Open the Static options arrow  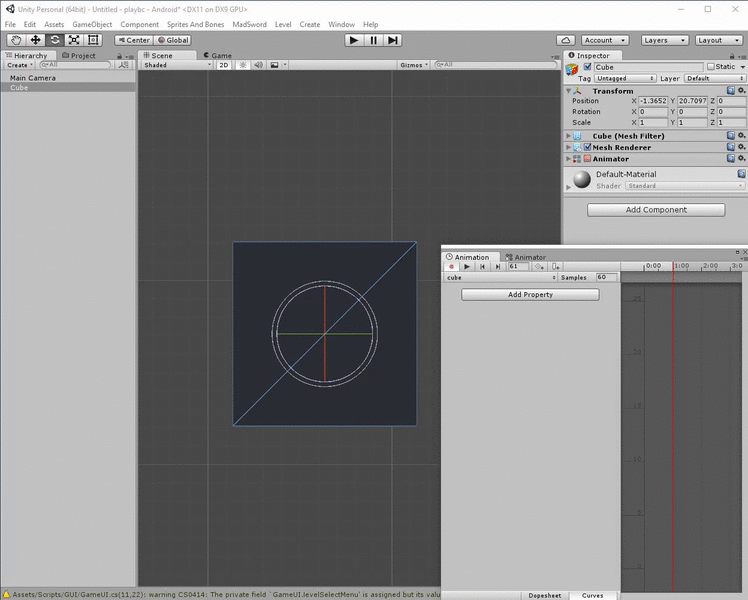point(743,67)
